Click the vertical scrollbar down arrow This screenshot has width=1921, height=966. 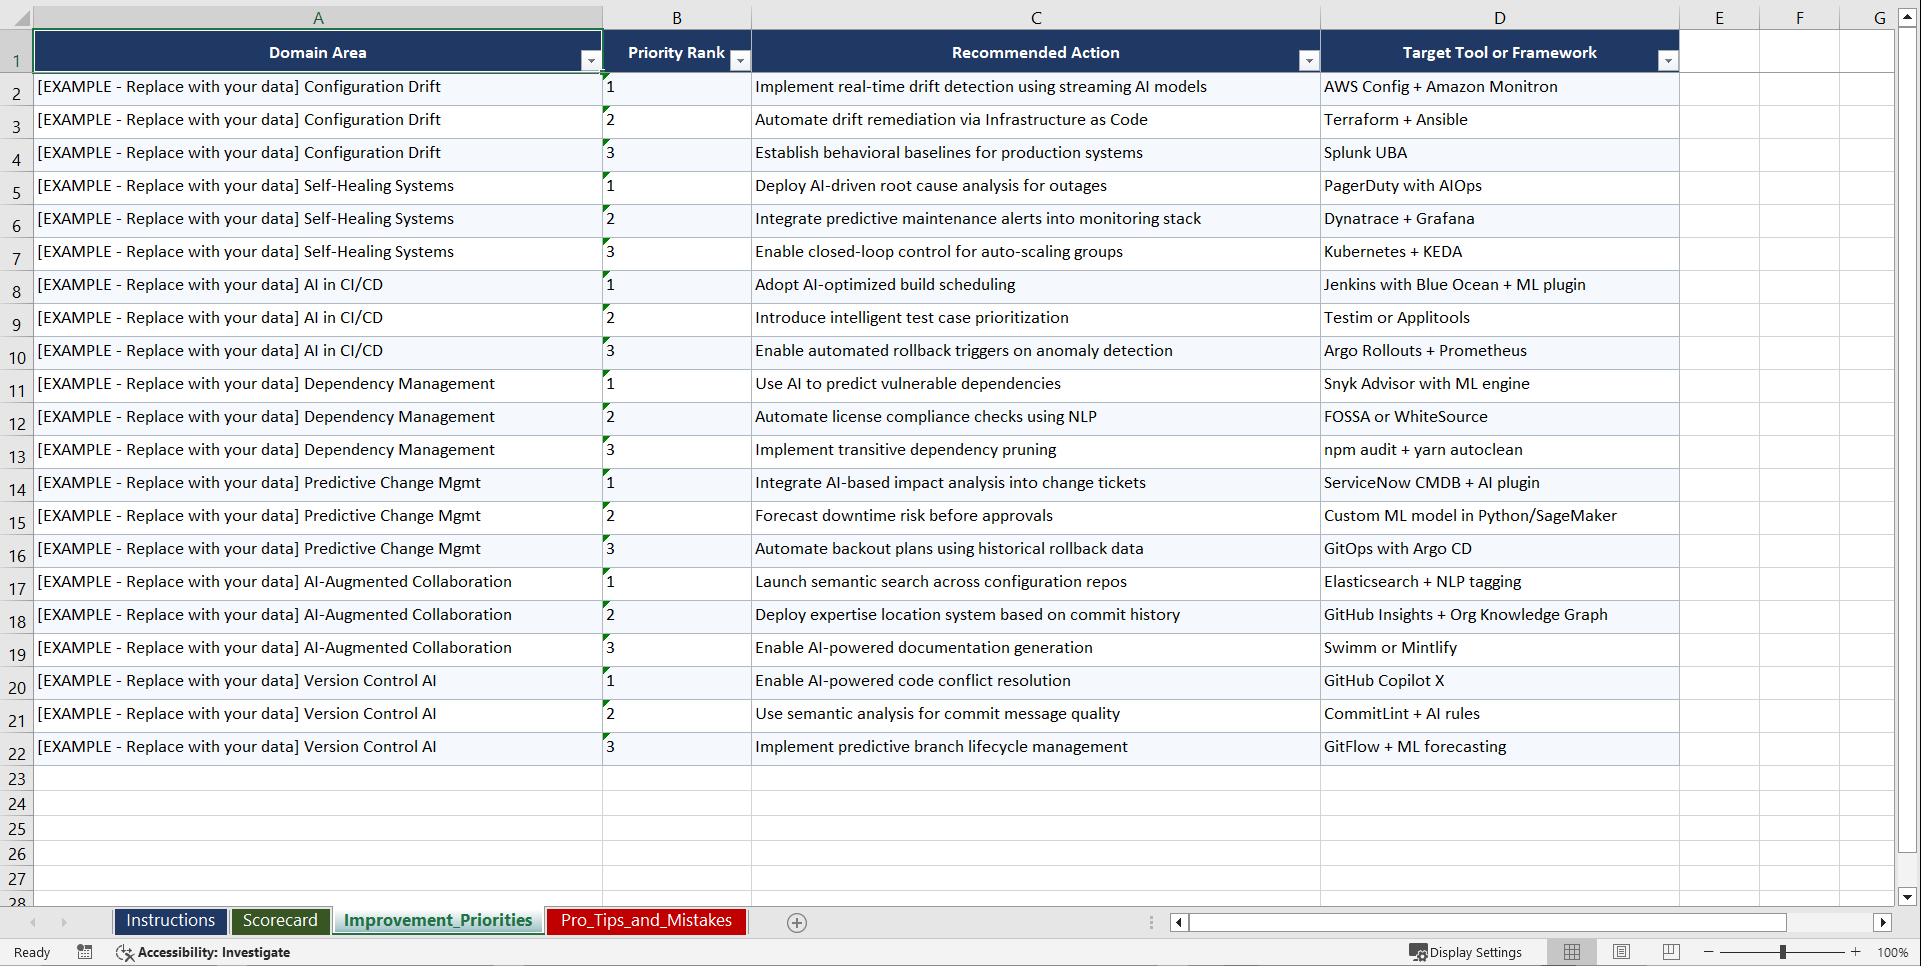(x=1908, y=897)
